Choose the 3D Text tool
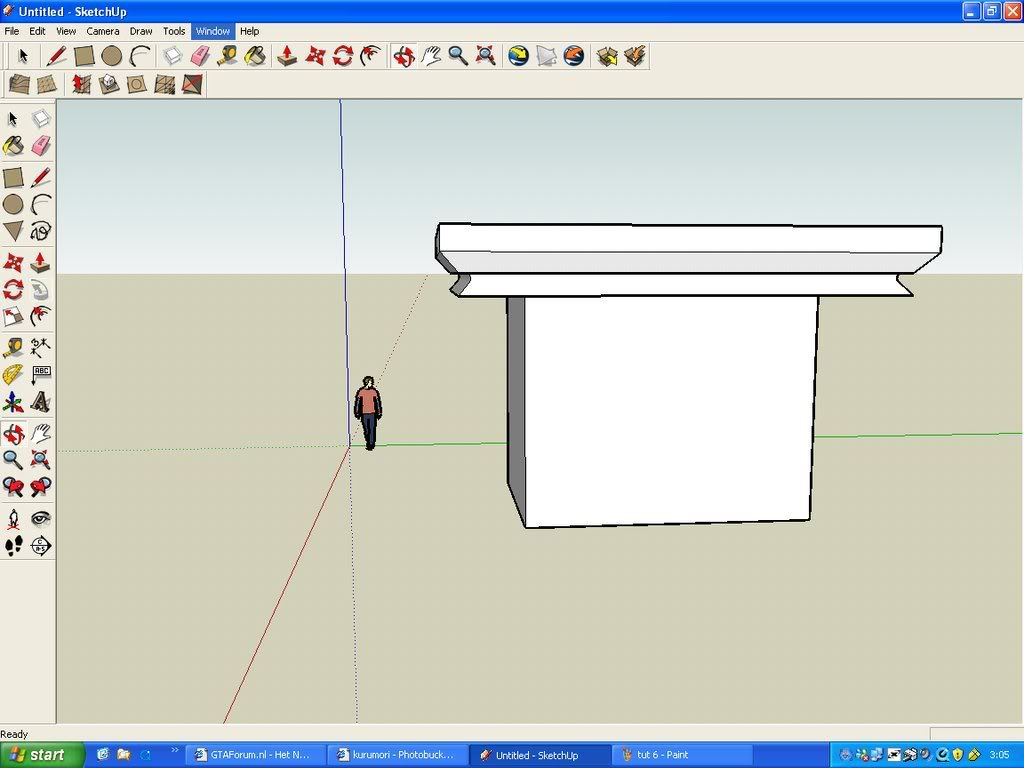1024x768 pixels. (x=40, y=402)
